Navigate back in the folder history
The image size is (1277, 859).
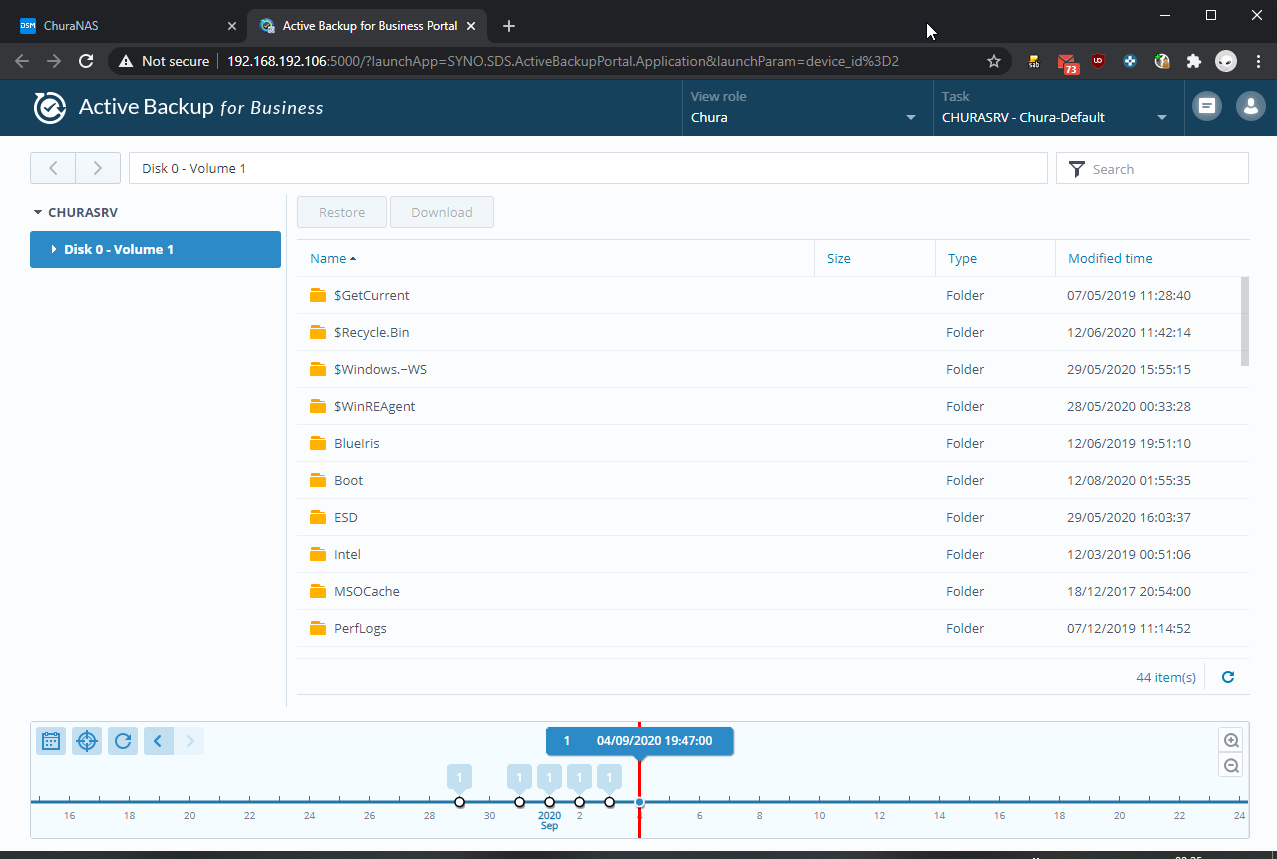[x=53, y=168]
